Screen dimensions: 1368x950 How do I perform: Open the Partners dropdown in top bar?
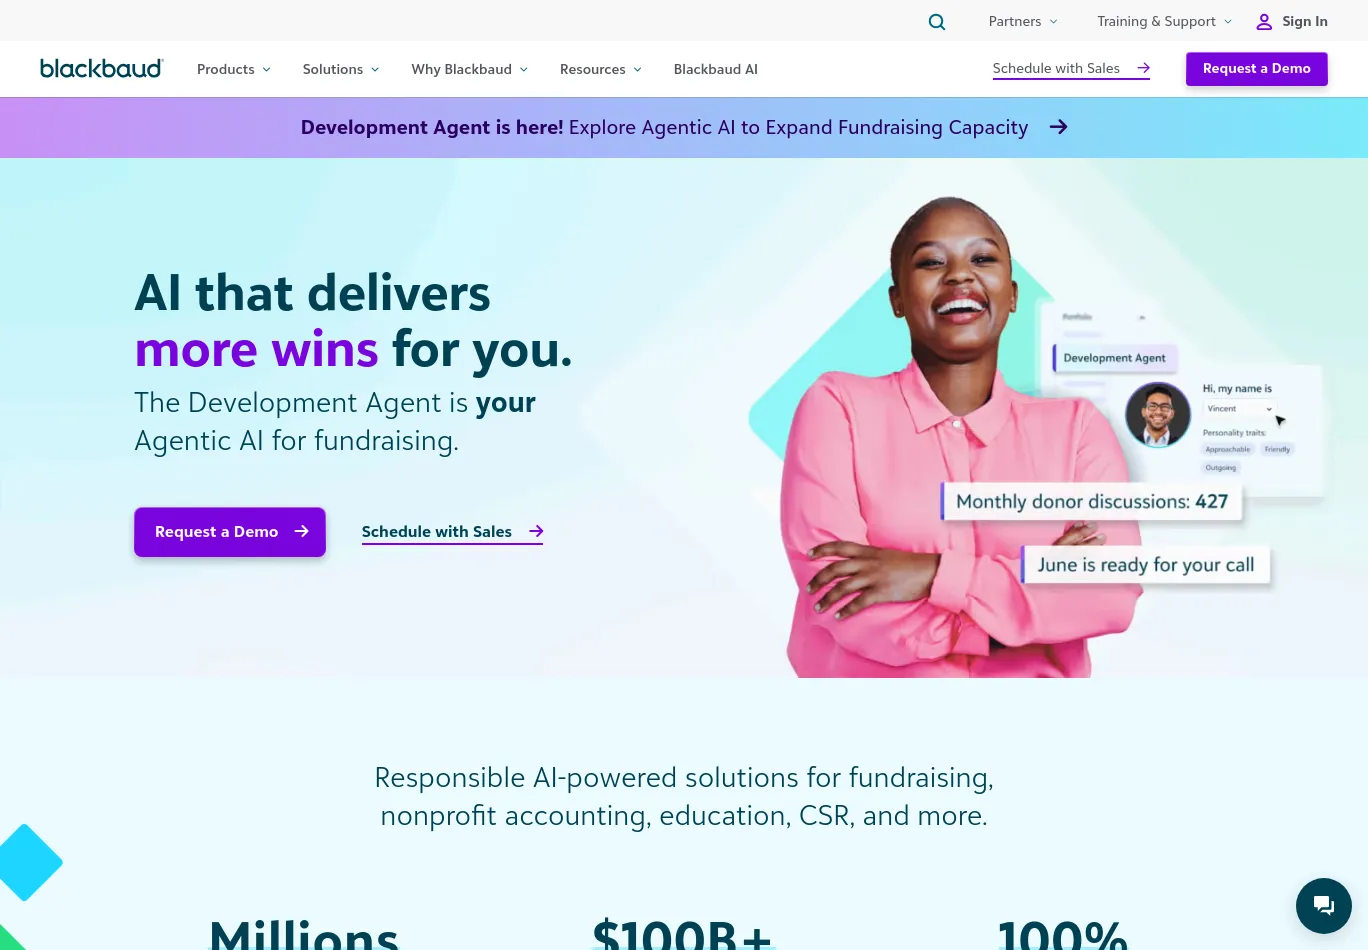click(1023, 21)
